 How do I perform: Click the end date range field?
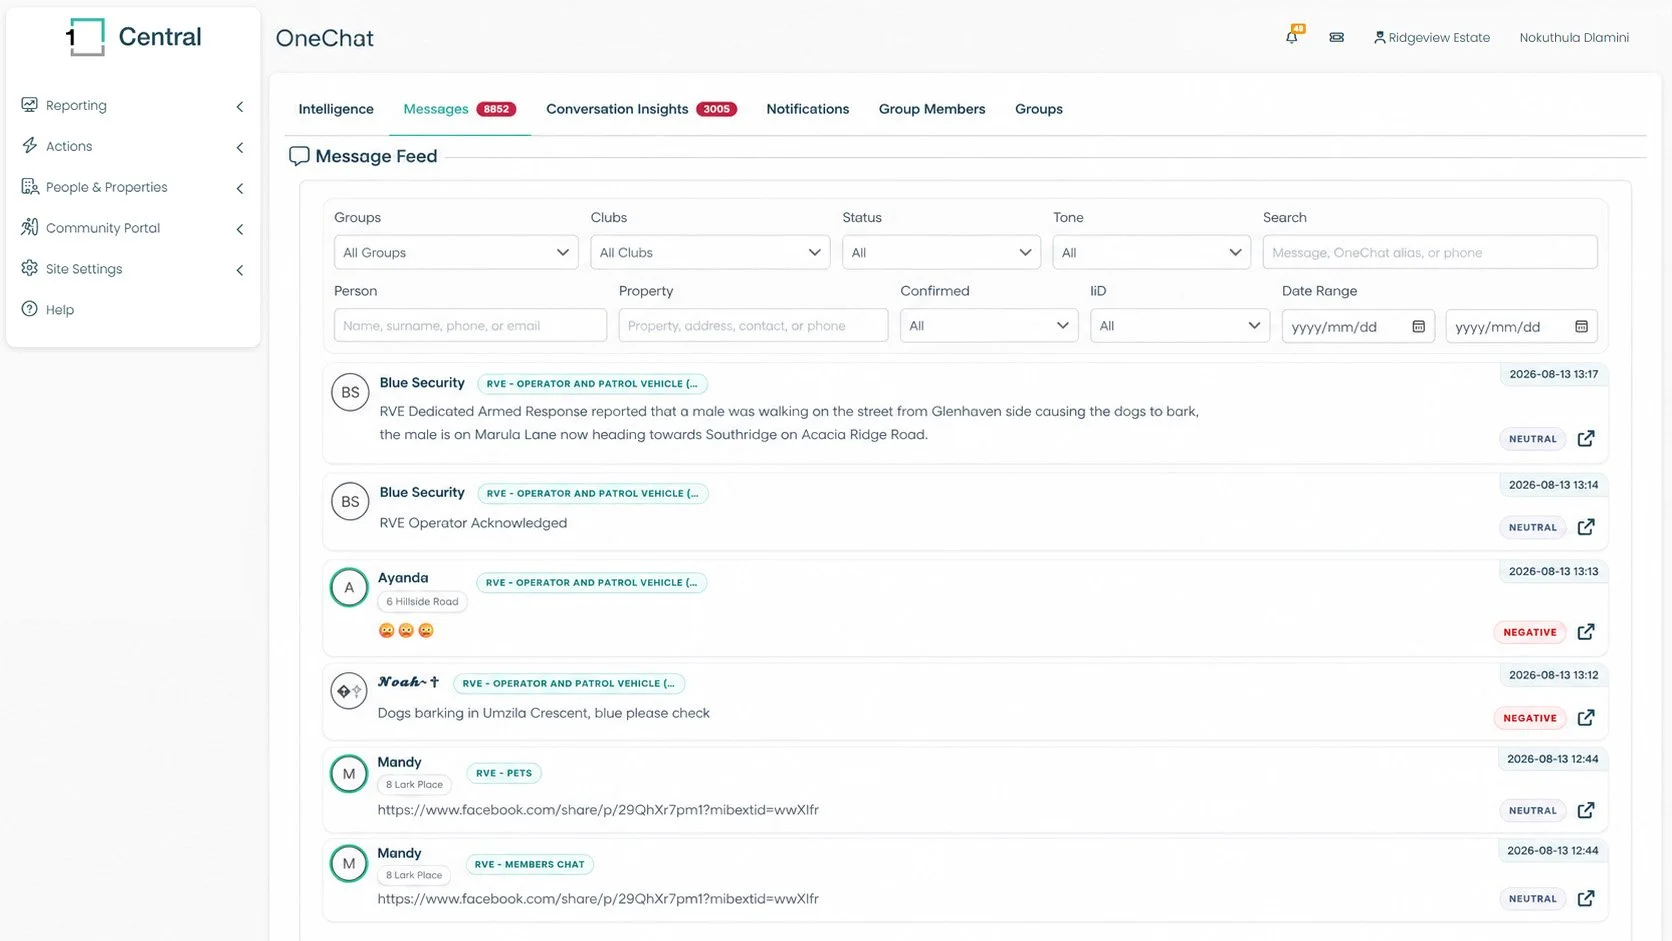click(1521, 326)
